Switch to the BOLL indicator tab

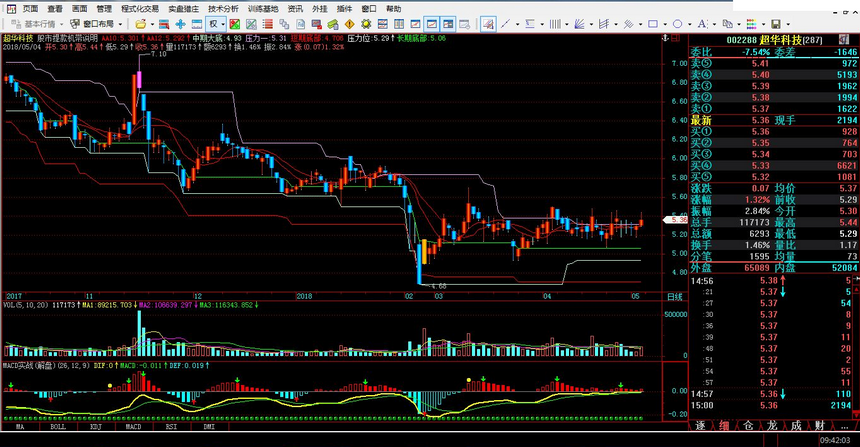tap(58, 426)
